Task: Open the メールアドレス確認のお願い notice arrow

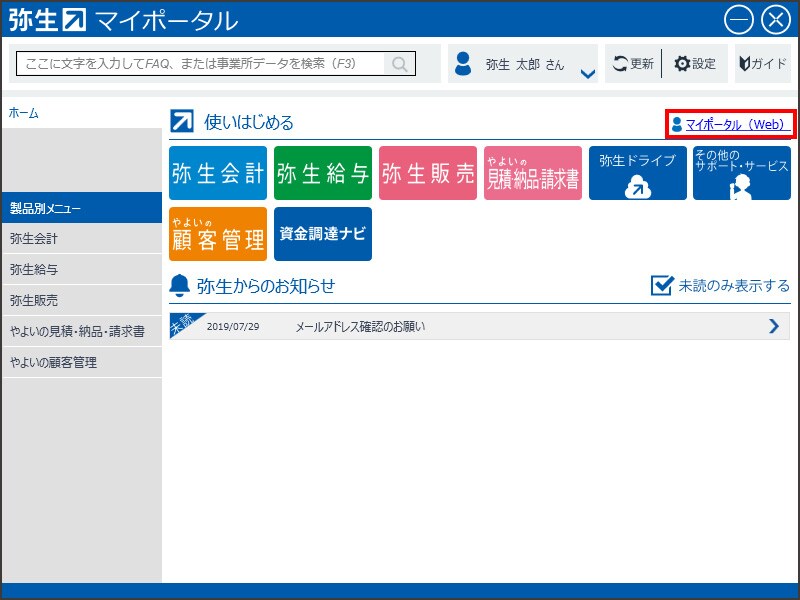Action: 774,326
